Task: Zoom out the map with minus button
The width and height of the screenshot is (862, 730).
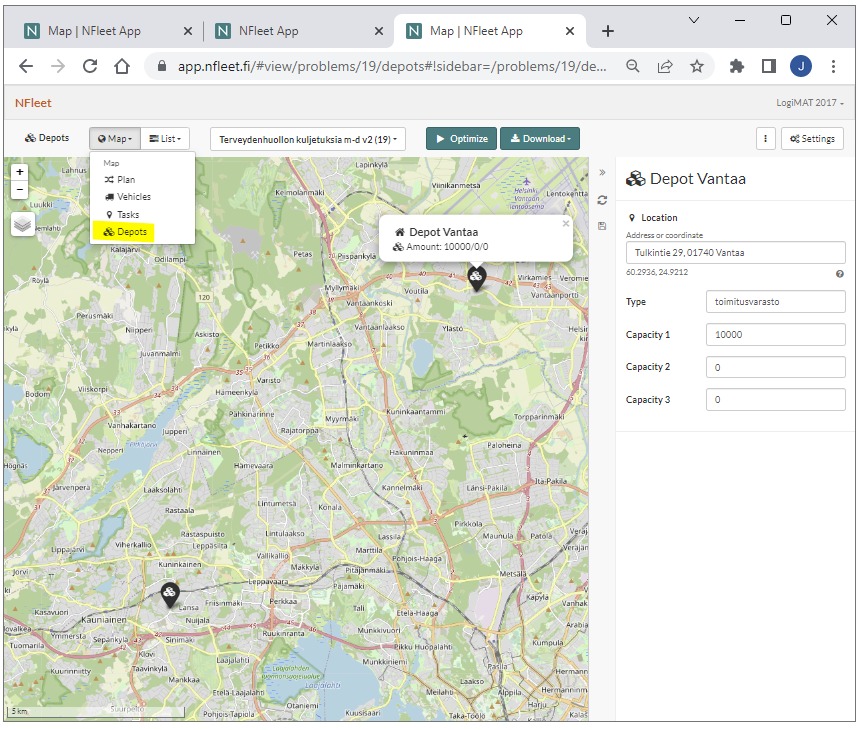Action: [20, 190]
